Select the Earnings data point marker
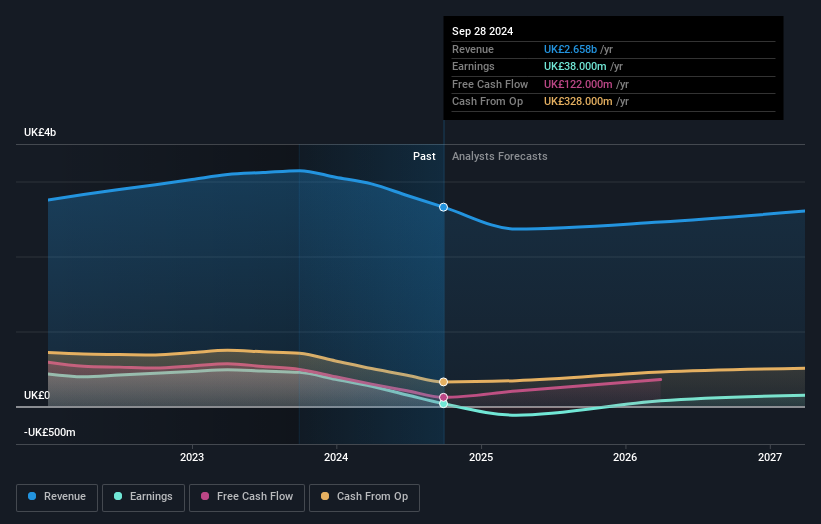 pyautogui.click(x=443, y=404)
